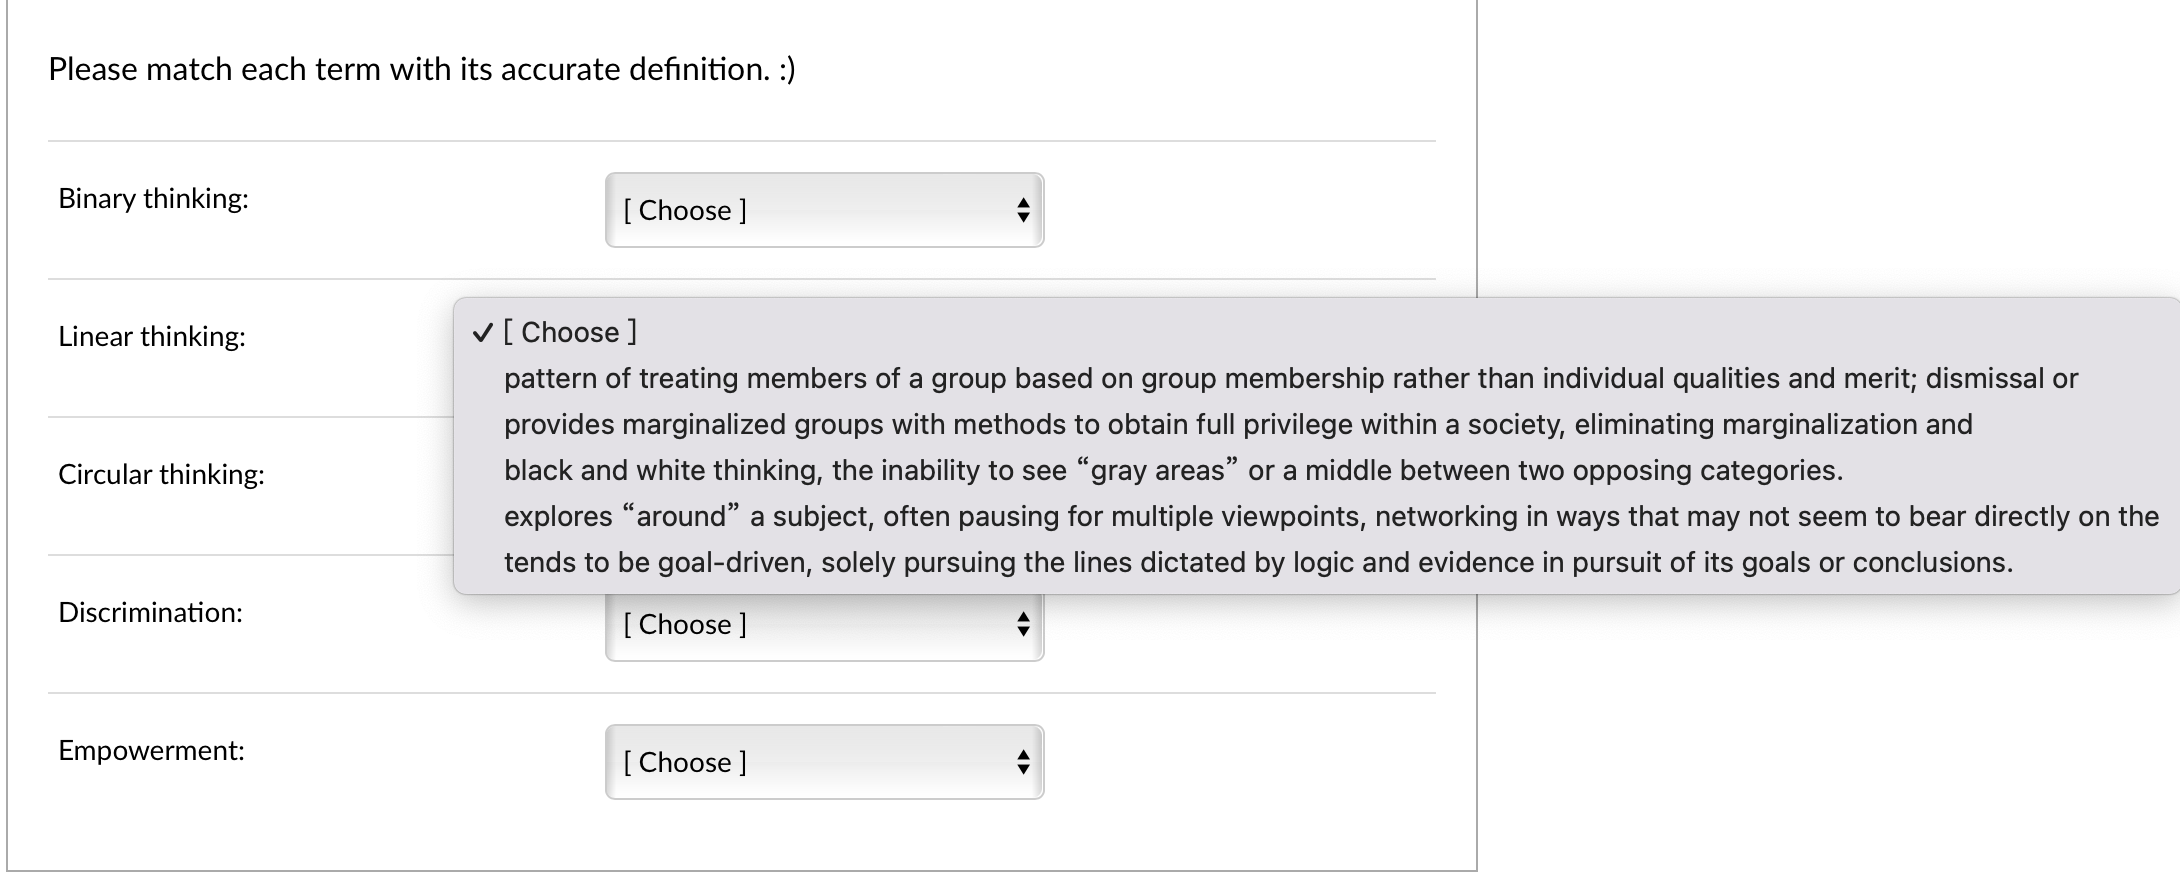Image resolution: width=2180 pixels, height=892 pixels.
Task: Click the up/down arrows on Discrimination dropdown
Action: click(x=1023, y=624)
